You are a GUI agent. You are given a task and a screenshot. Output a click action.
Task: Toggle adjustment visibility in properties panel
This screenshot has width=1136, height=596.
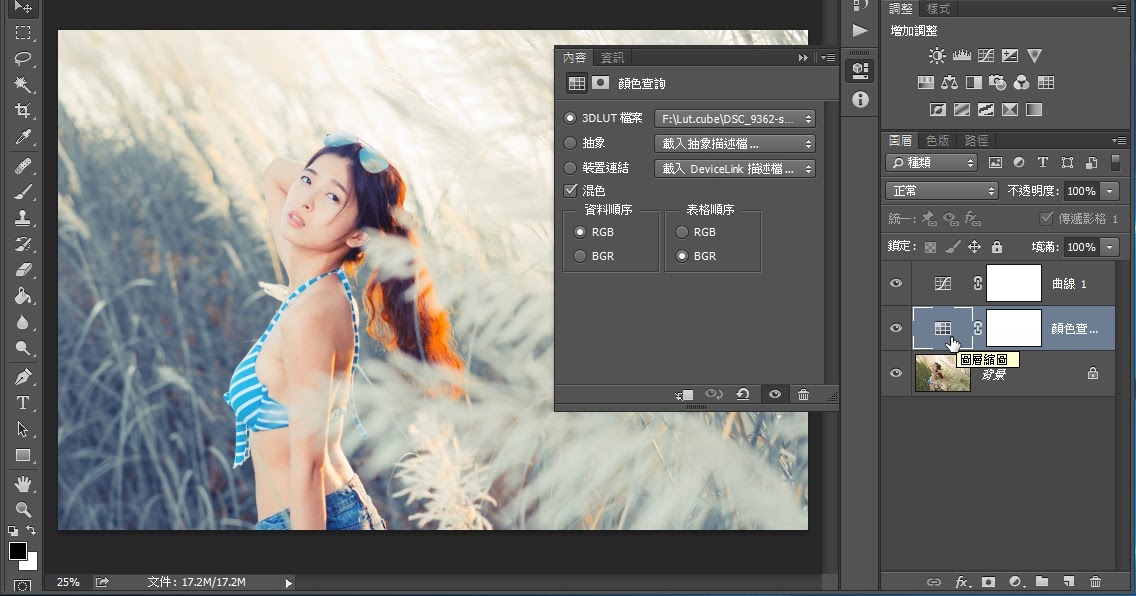click(x=774, y=395)
